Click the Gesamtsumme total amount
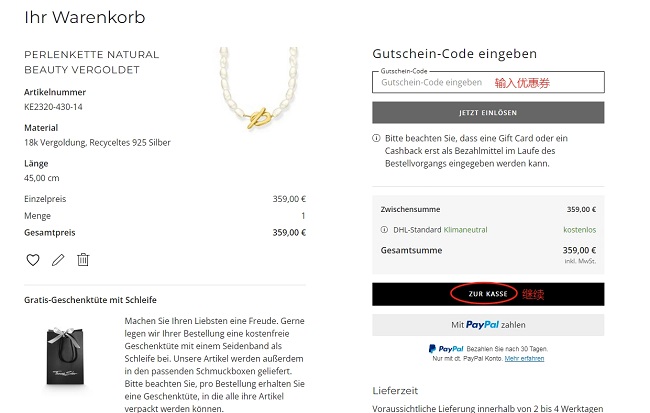This screenshot has width=650, height=413. (579, 250)
